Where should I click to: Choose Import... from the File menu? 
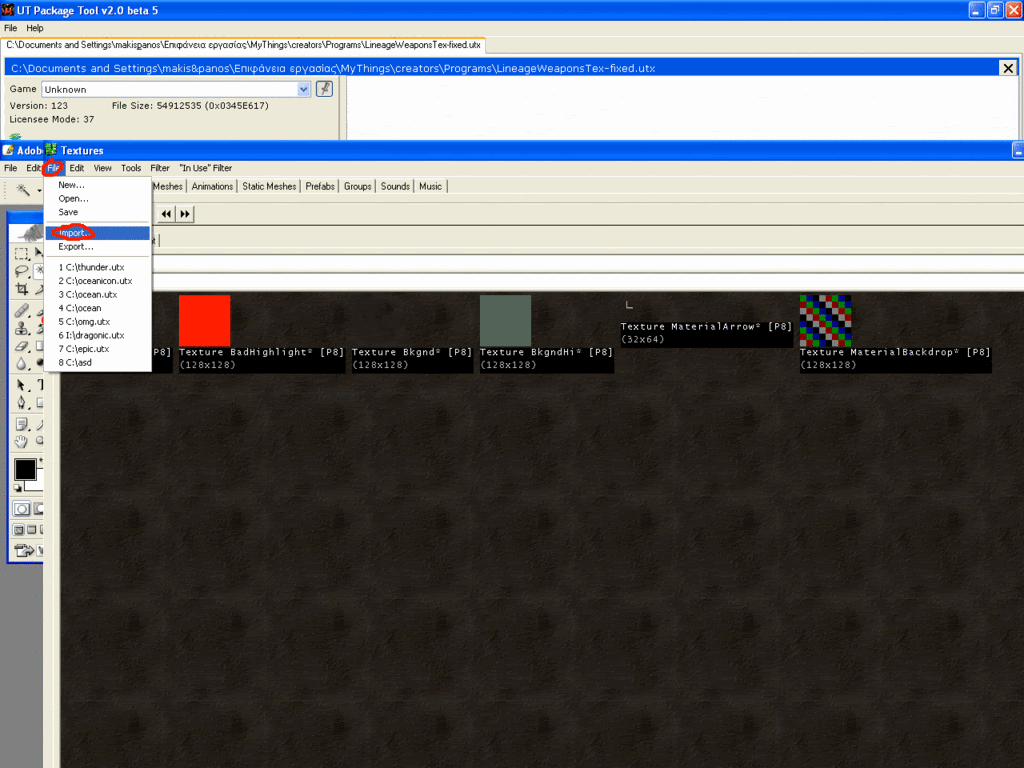[x=72, y=233]
